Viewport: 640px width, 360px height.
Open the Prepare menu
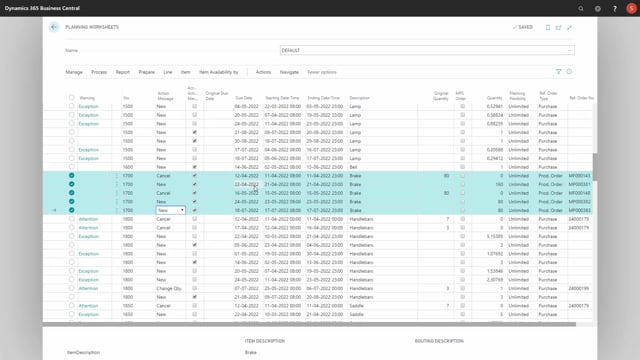[147, 72]
